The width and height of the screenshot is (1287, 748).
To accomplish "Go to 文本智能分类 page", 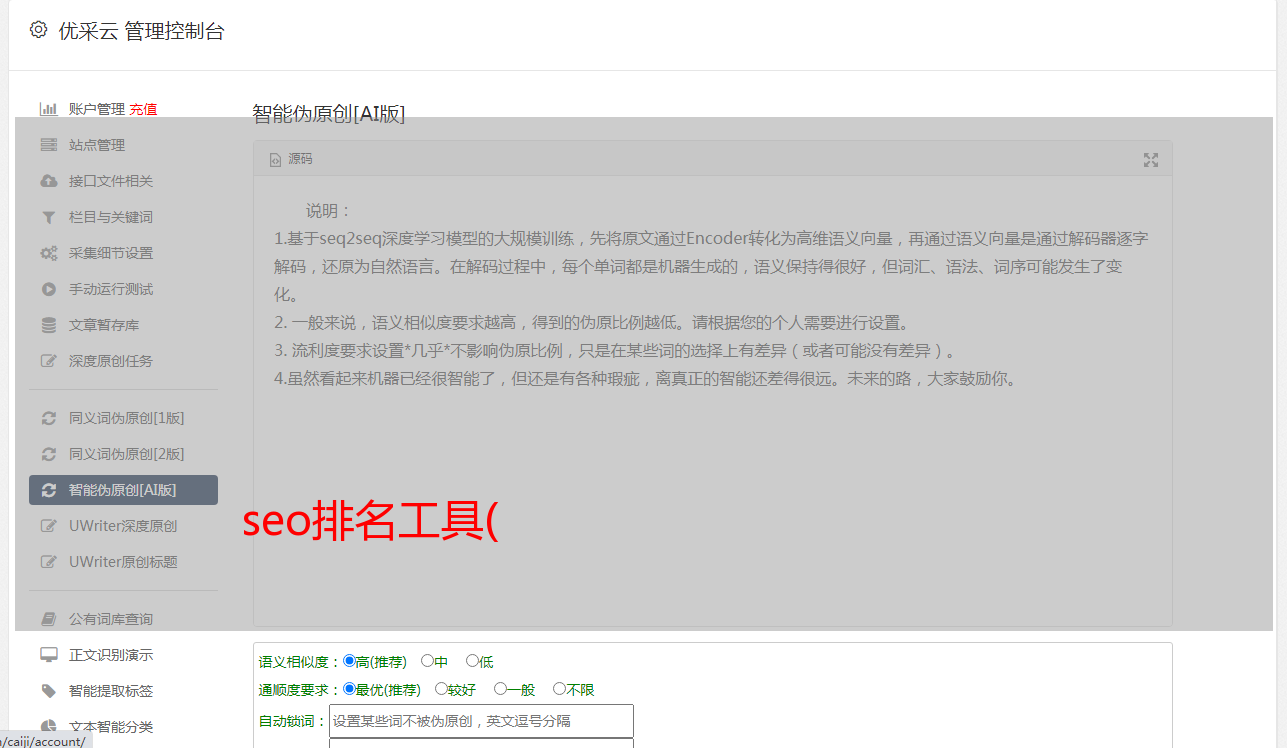I will tap(111, 727).
